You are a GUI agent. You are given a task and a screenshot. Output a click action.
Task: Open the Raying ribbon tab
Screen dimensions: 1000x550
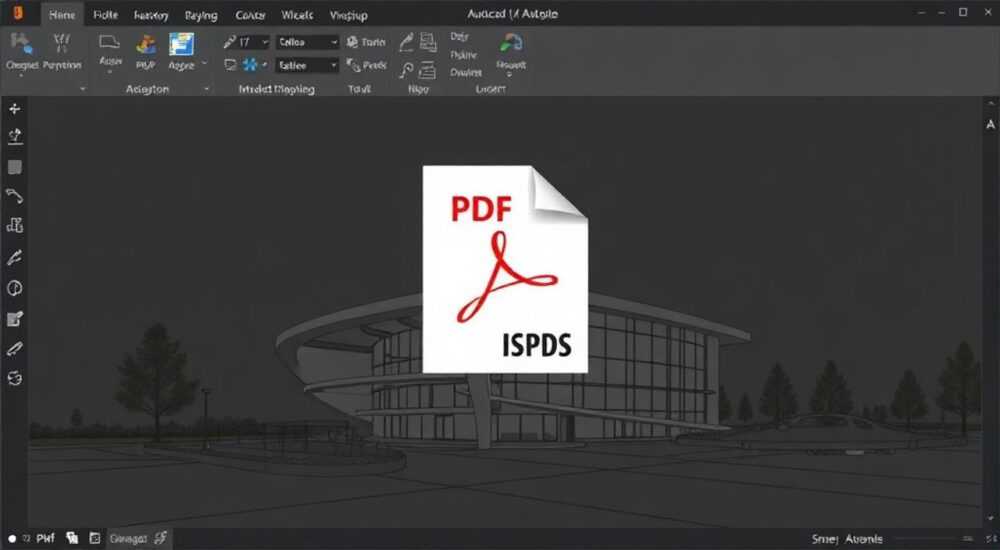(201, 15)
